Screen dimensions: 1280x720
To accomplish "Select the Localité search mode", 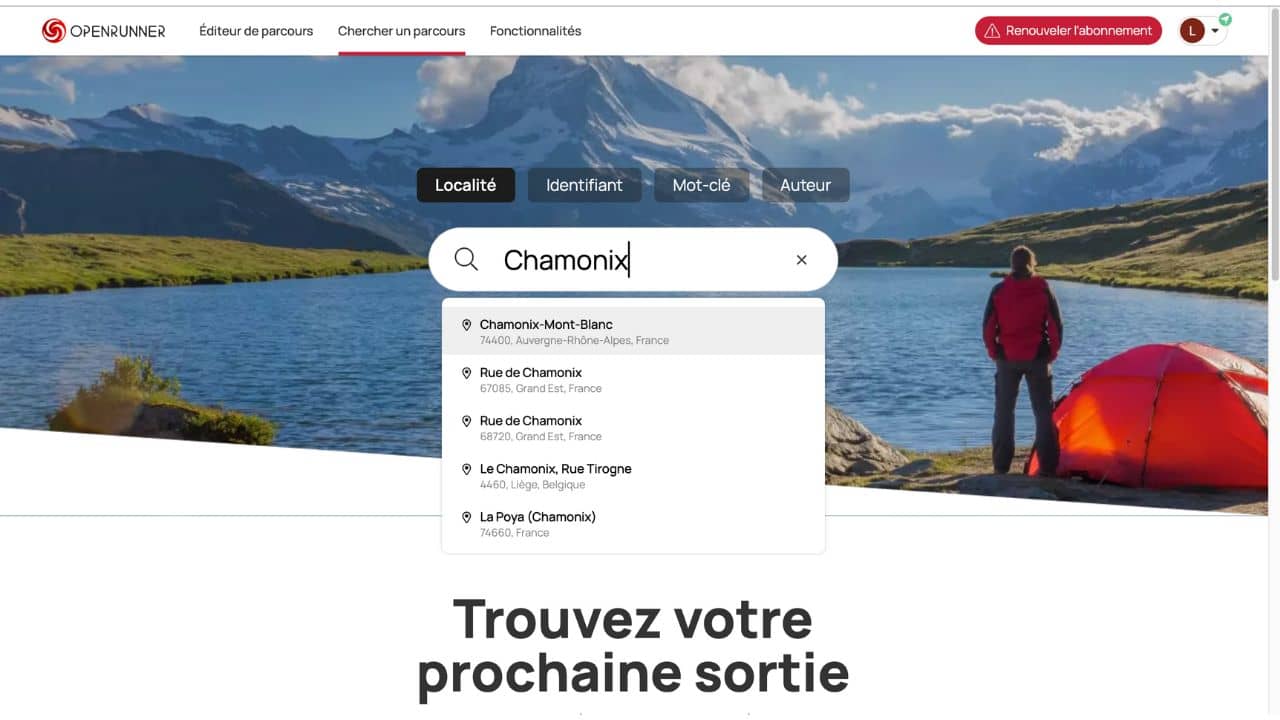I will click(466, 185).
